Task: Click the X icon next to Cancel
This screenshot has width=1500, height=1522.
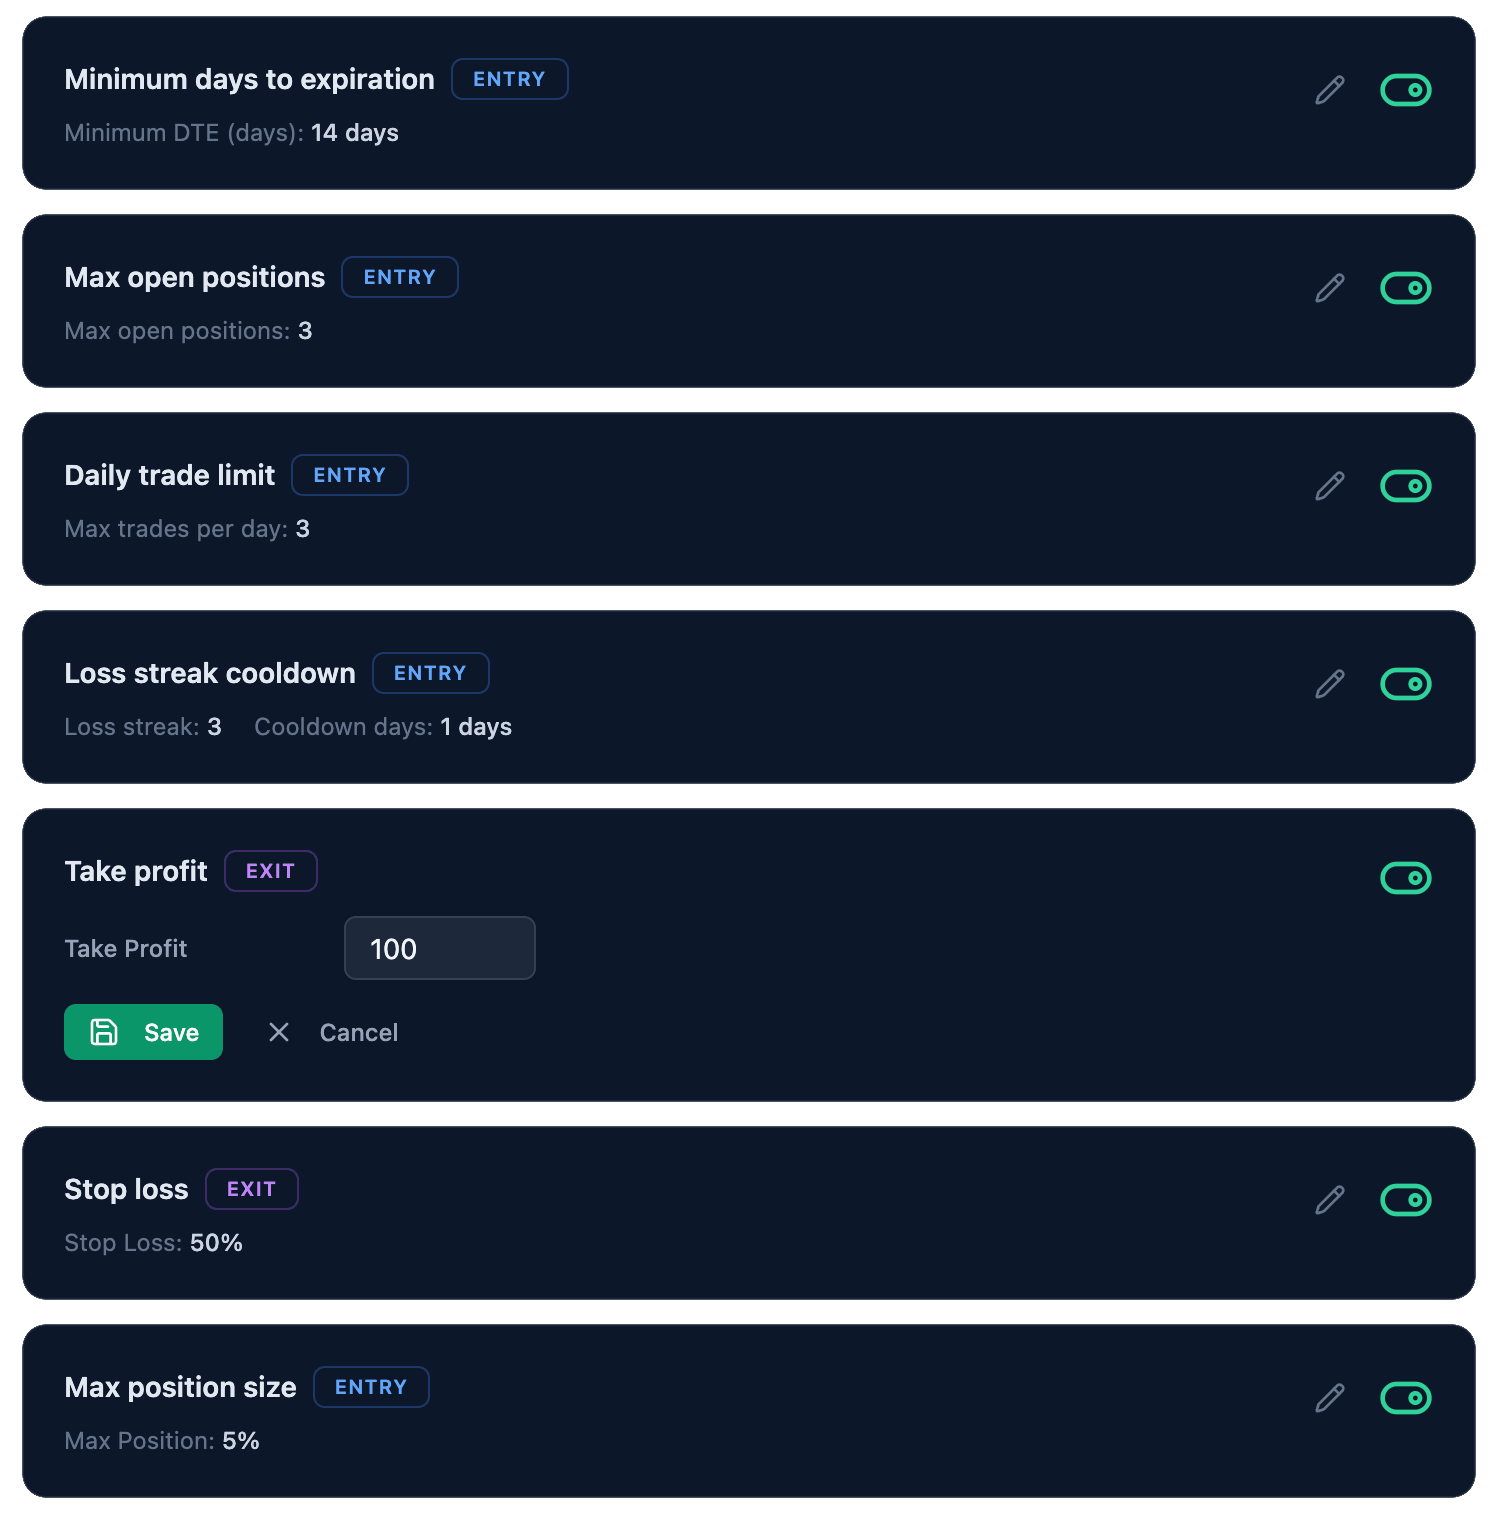Action: point(278,1032)
